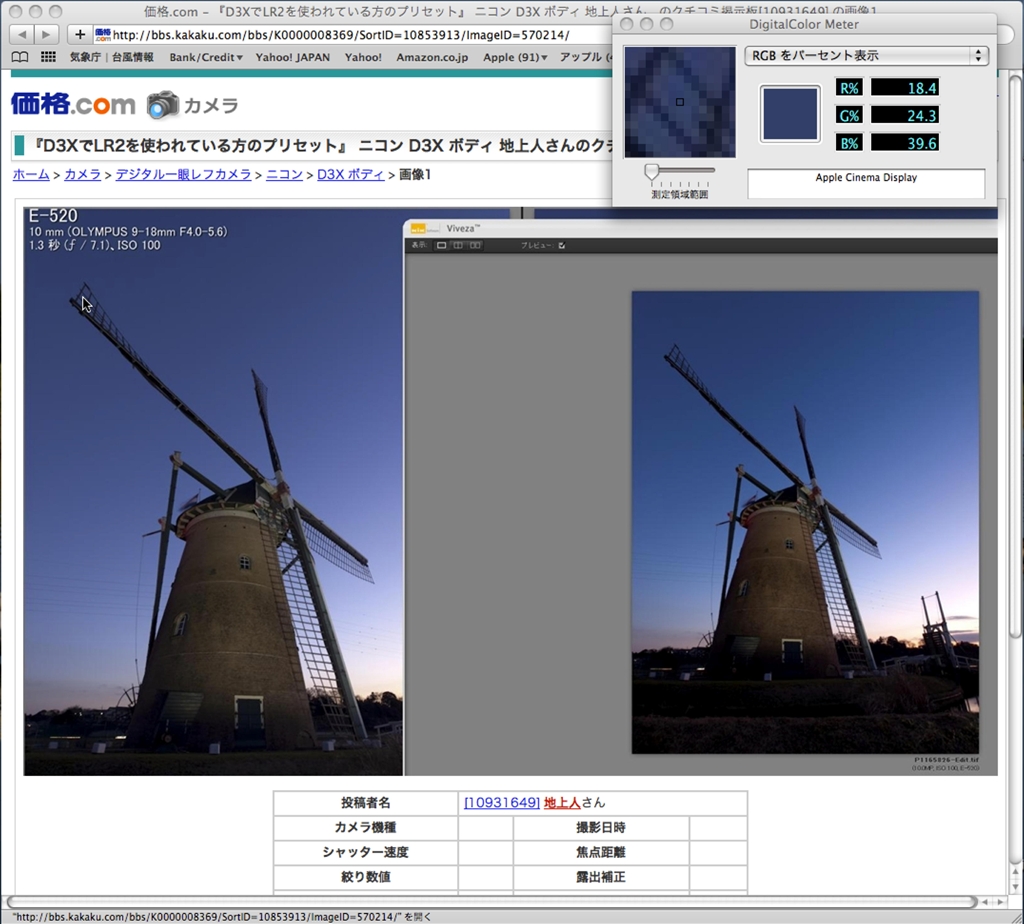Follow the デジタル一眼レフカメラ breadcrumb link
This screenshot has width=1024, height=924.
(184, 174)
